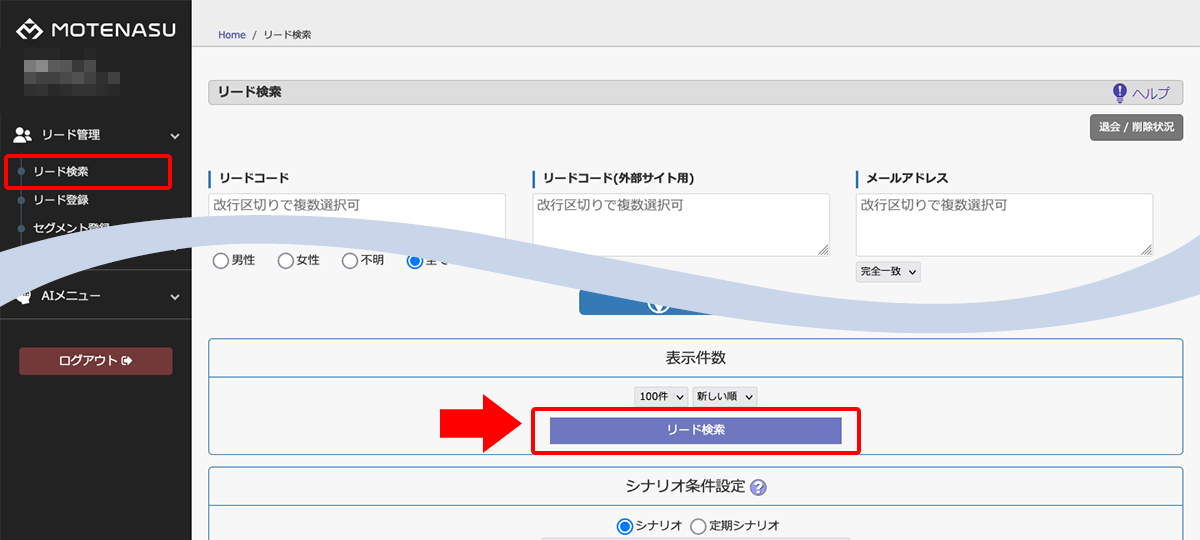Select the 定期シナリオ radio button

click(698, 526)
